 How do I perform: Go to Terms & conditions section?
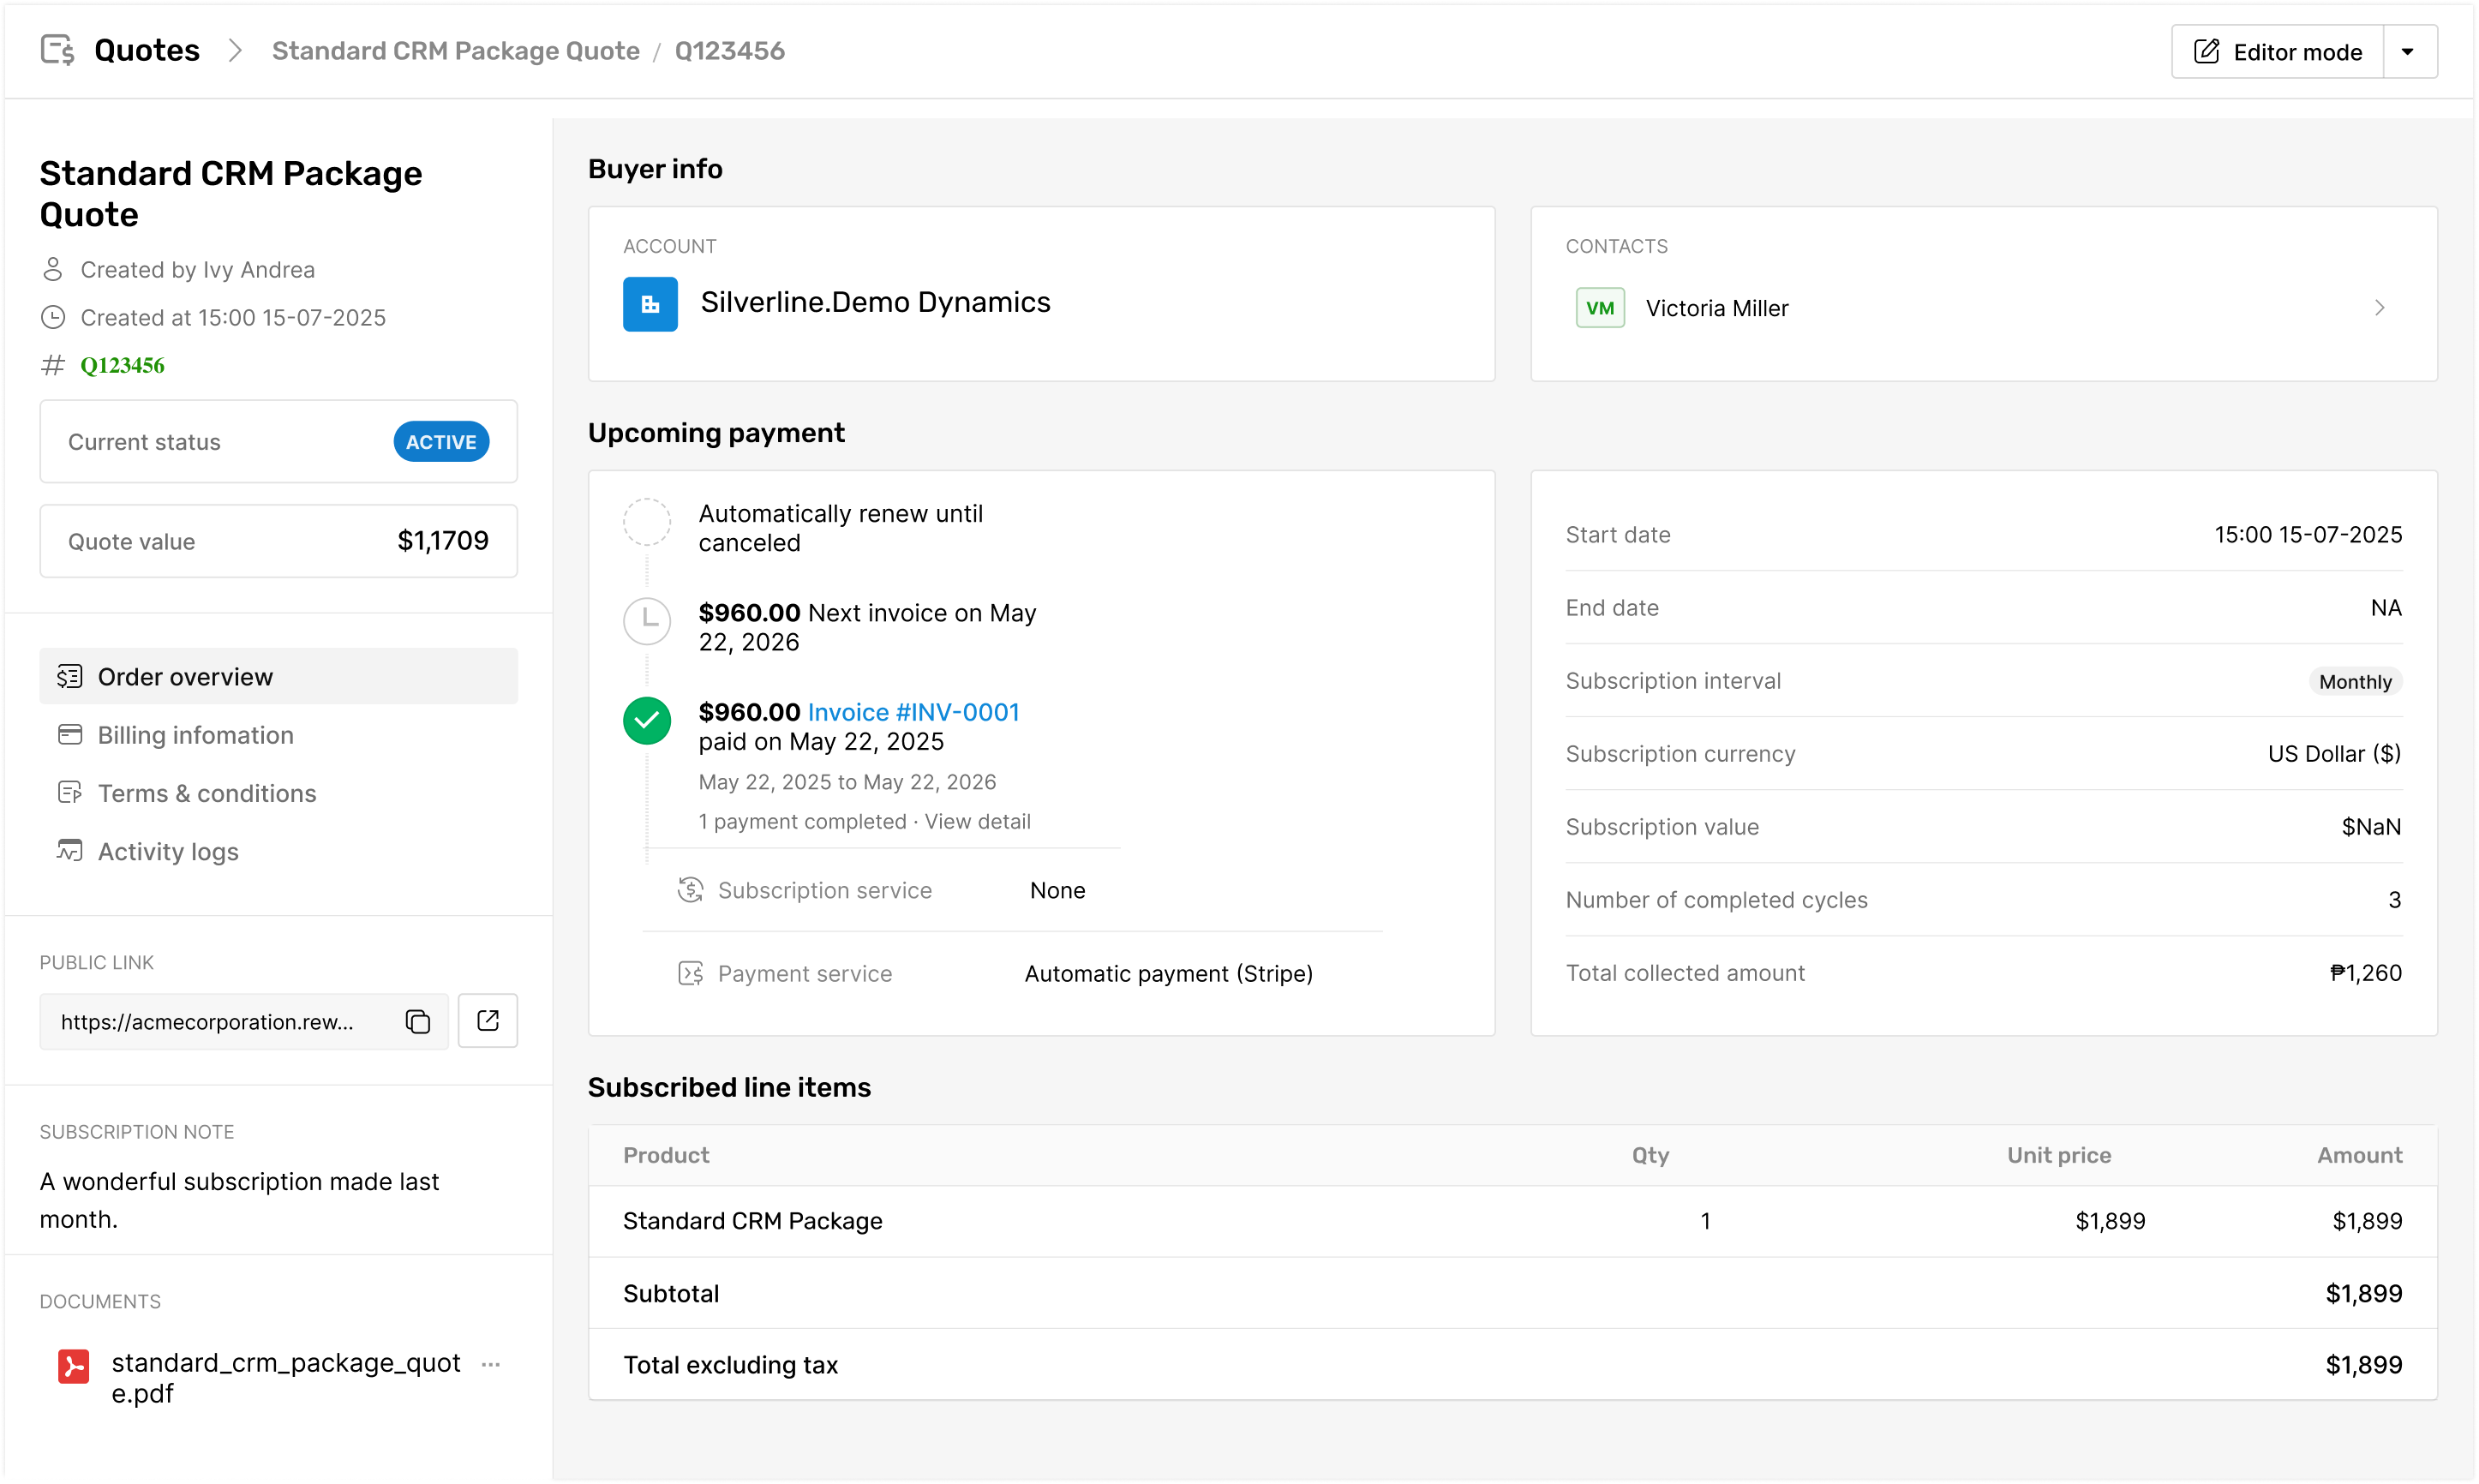click(207, 793)
